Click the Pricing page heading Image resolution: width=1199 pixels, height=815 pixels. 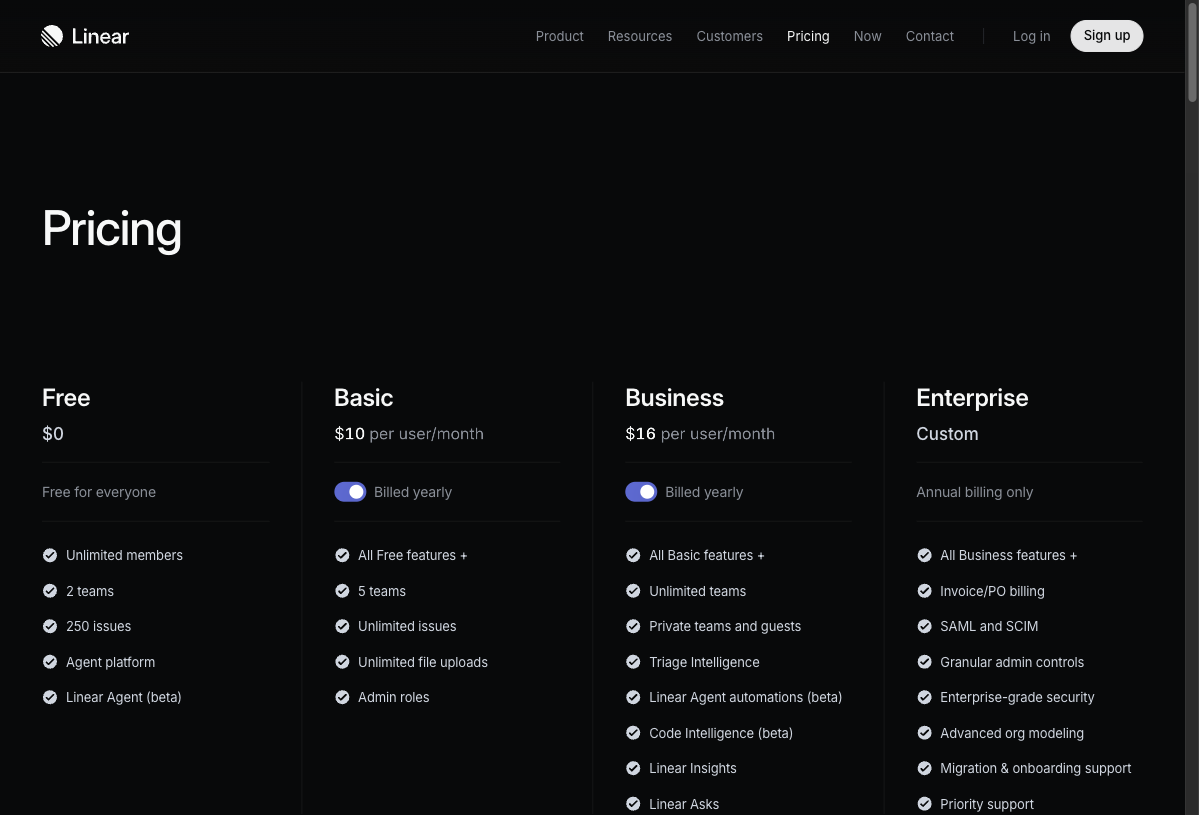pyautogui.click(x=112, y=229)
